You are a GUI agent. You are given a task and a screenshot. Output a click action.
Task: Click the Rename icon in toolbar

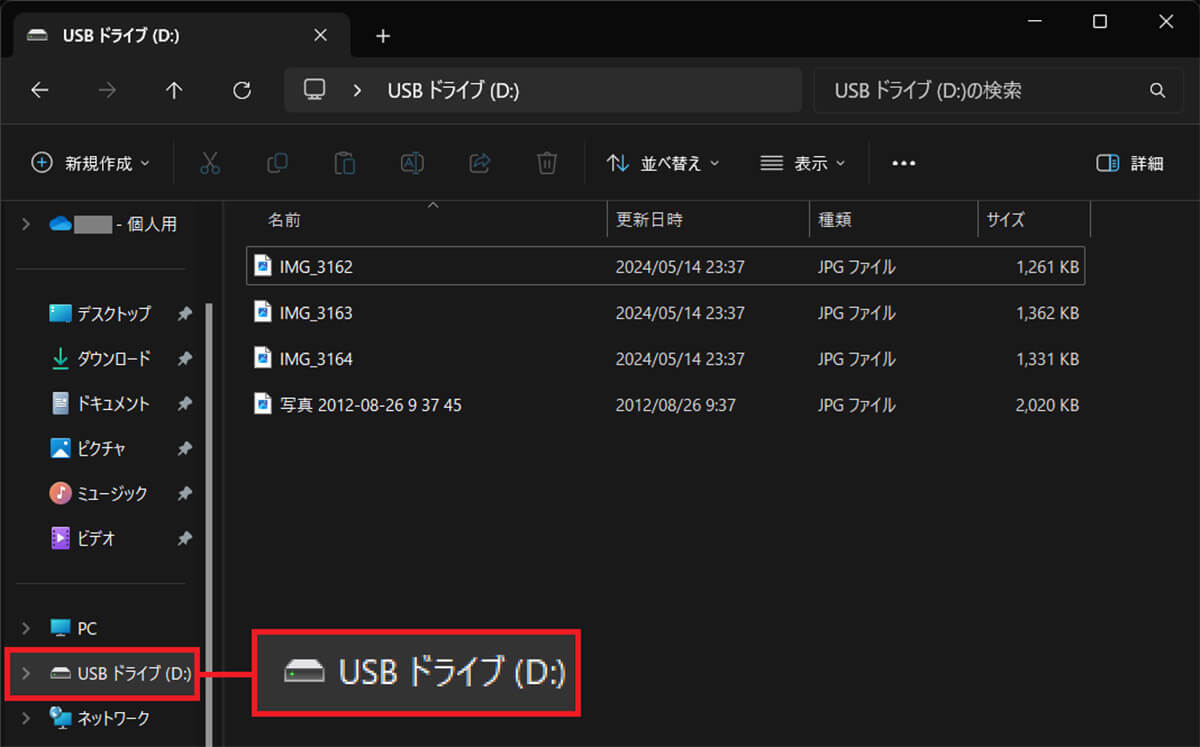click(412, 163)
